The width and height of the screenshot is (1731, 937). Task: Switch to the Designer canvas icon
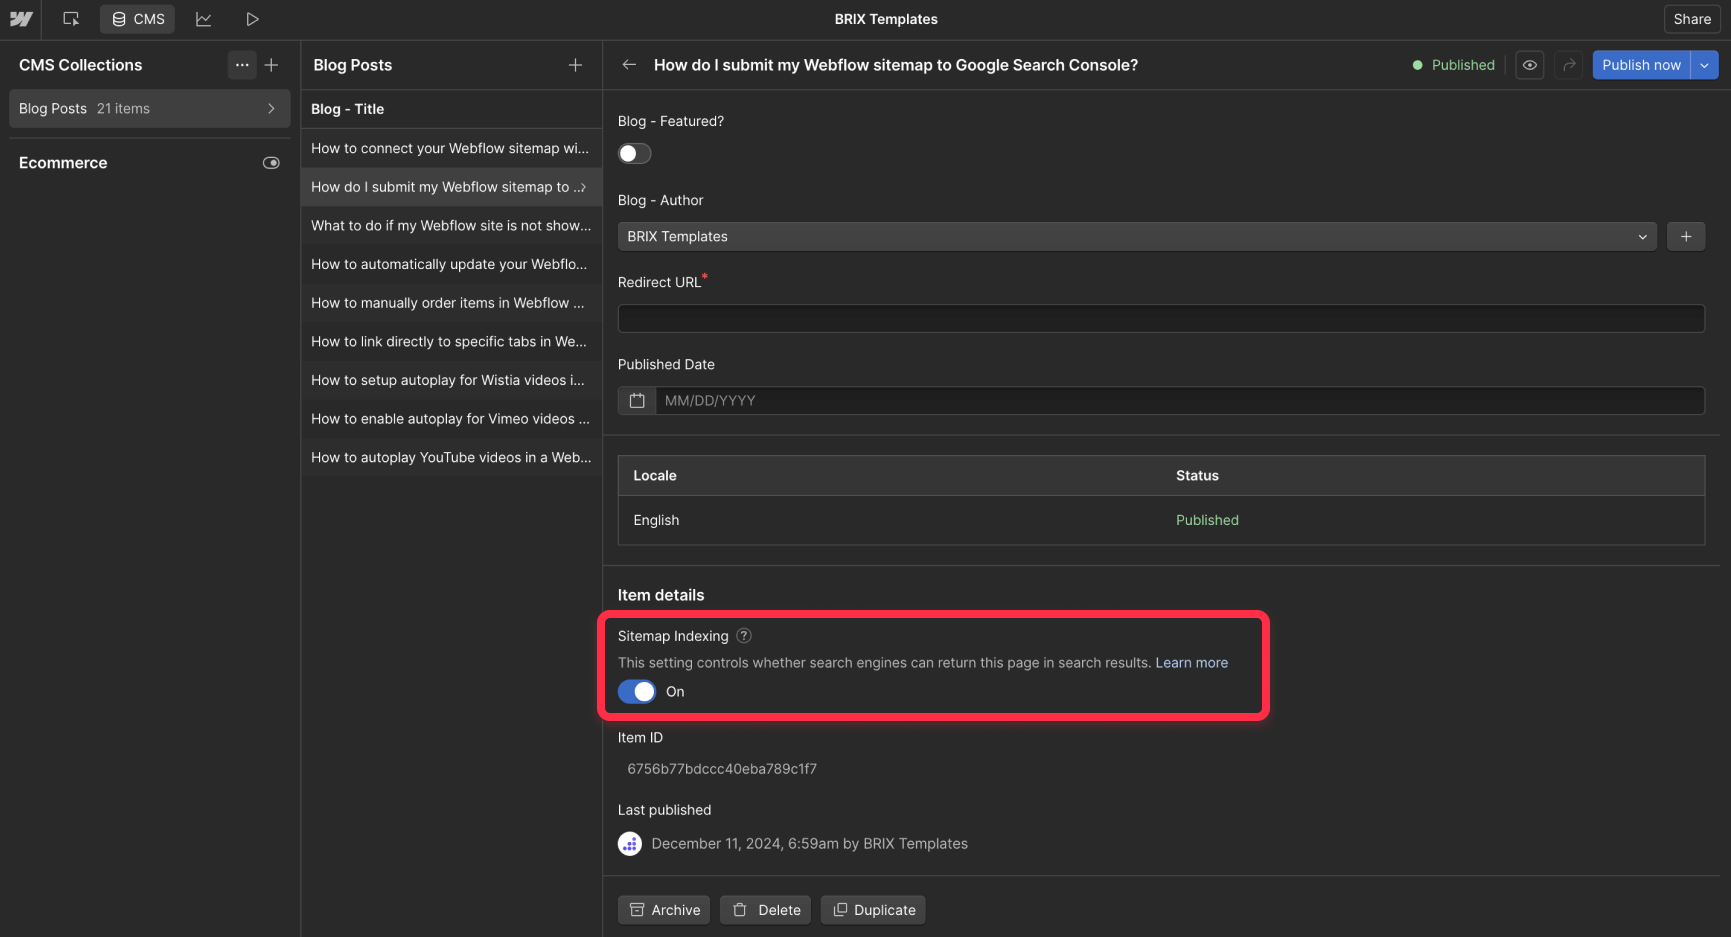tap(71, 19)
